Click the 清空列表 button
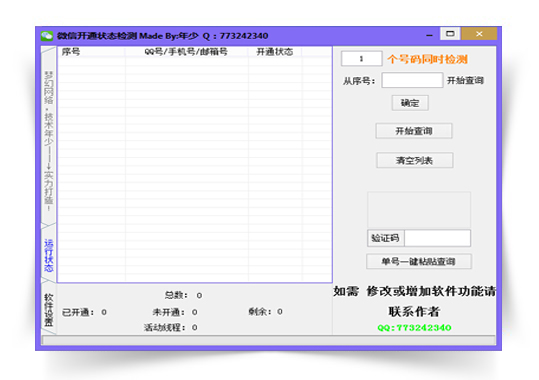539x380 pixels. 414,160
